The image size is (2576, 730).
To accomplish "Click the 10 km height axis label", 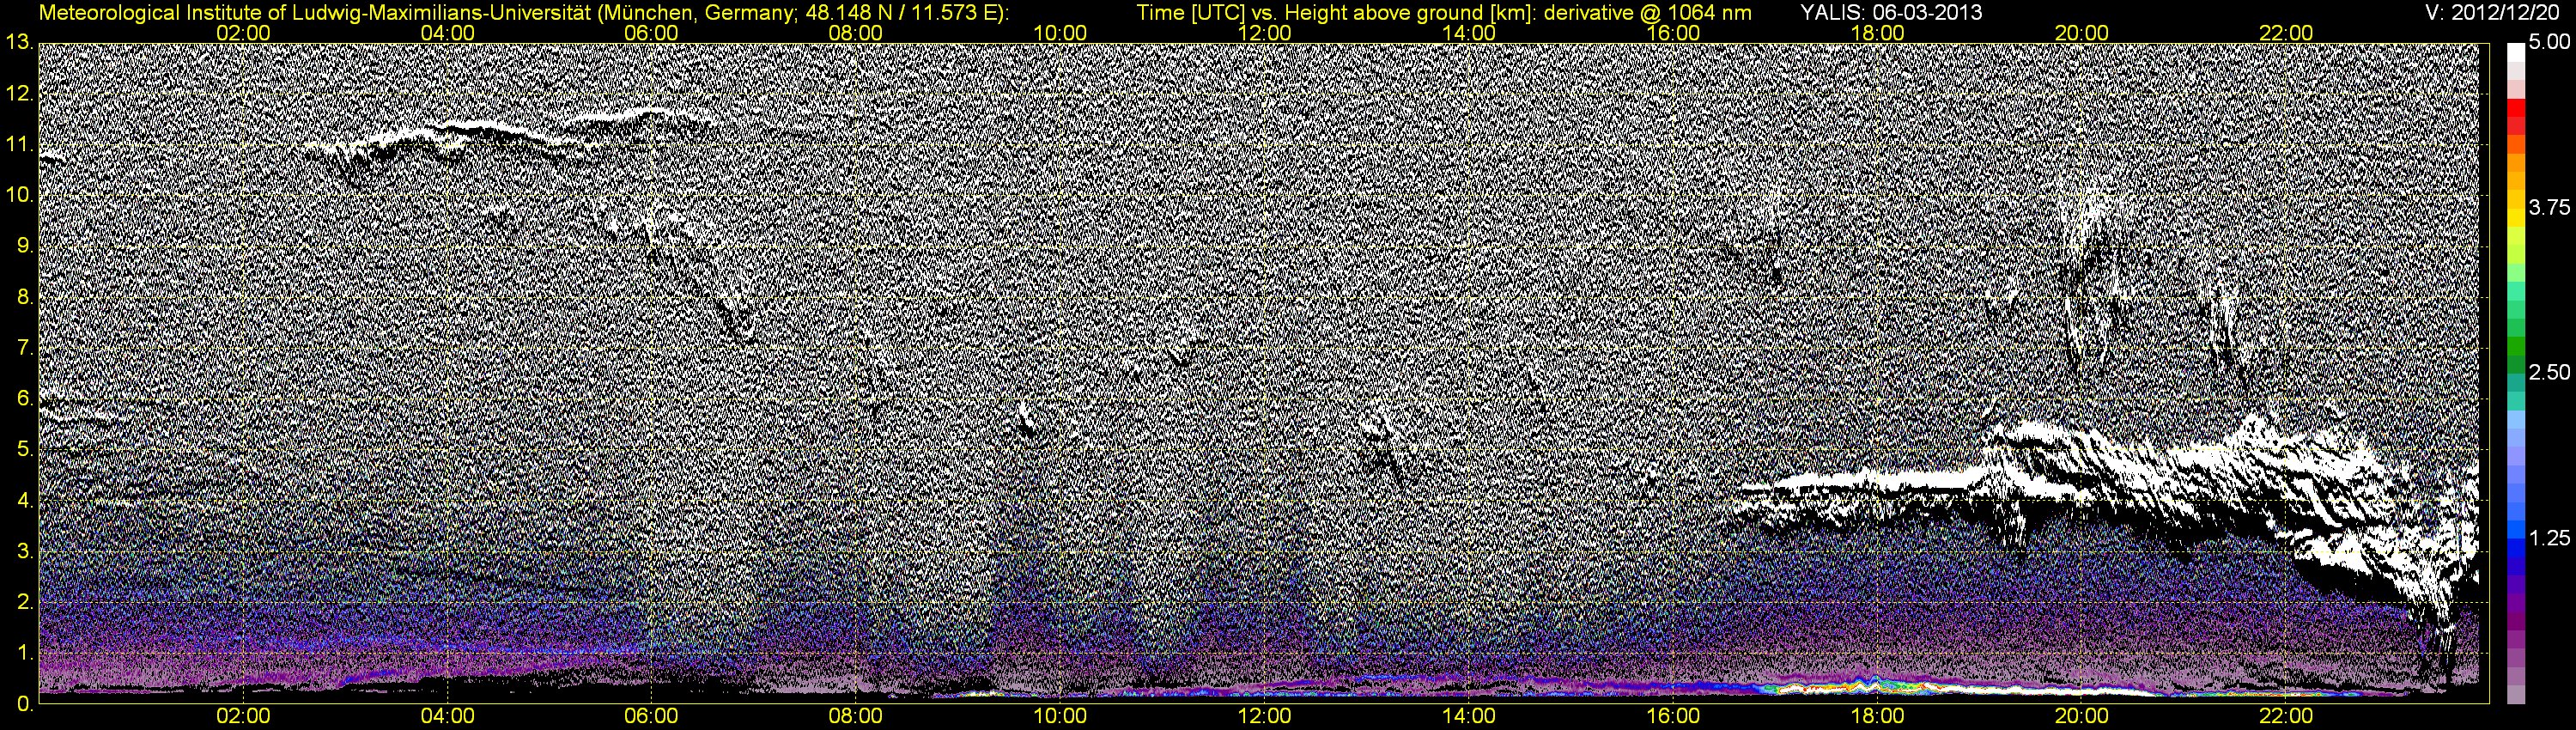I will point(18,195).
